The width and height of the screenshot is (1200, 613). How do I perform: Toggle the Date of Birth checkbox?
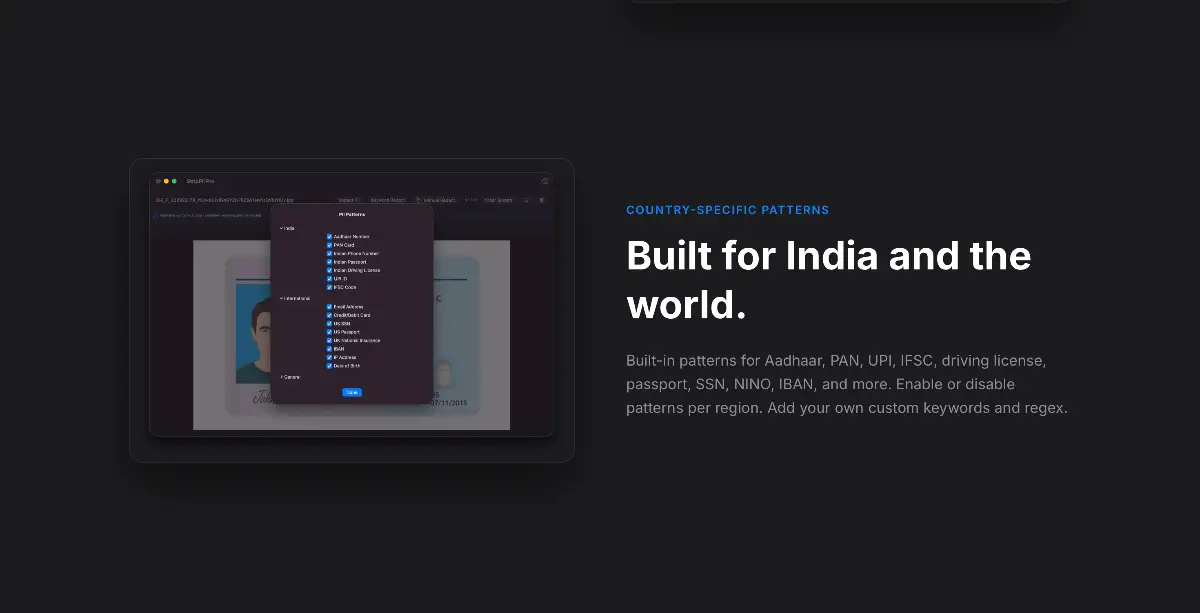(x=329, y=366)
